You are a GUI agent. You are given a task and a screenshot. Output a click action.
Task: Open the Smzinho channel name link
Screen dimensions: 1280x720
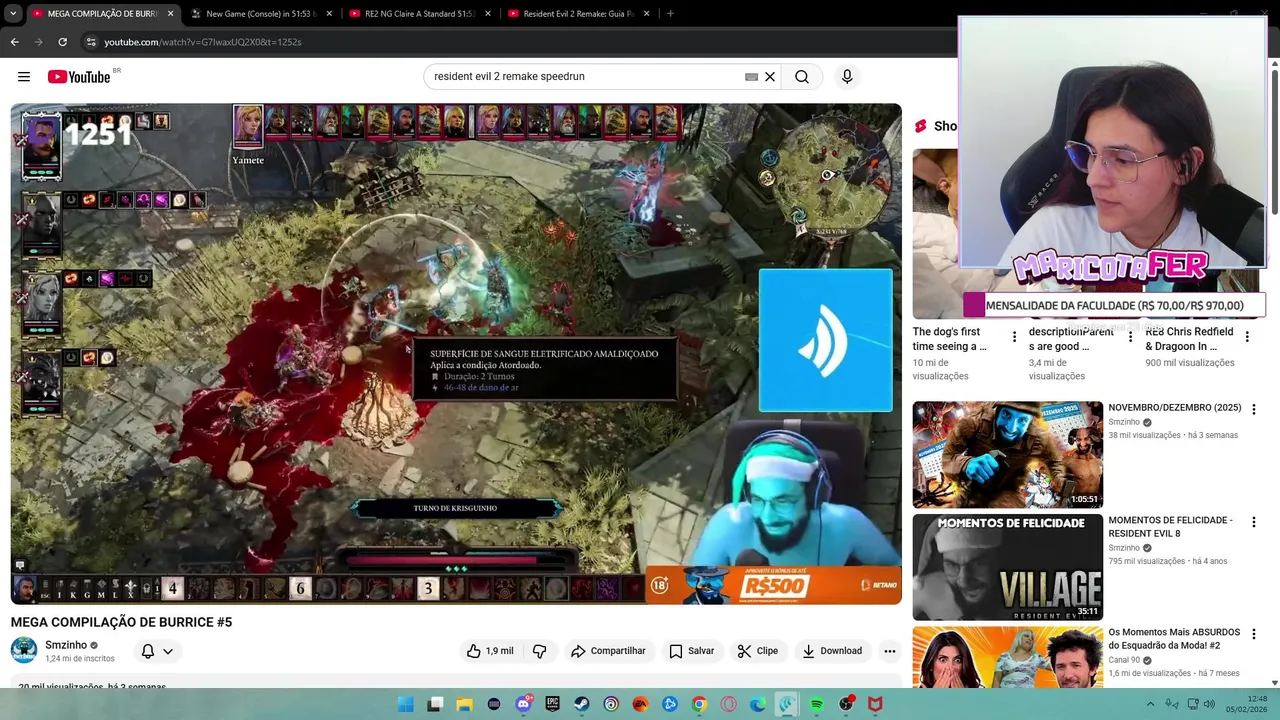(66, 645)
